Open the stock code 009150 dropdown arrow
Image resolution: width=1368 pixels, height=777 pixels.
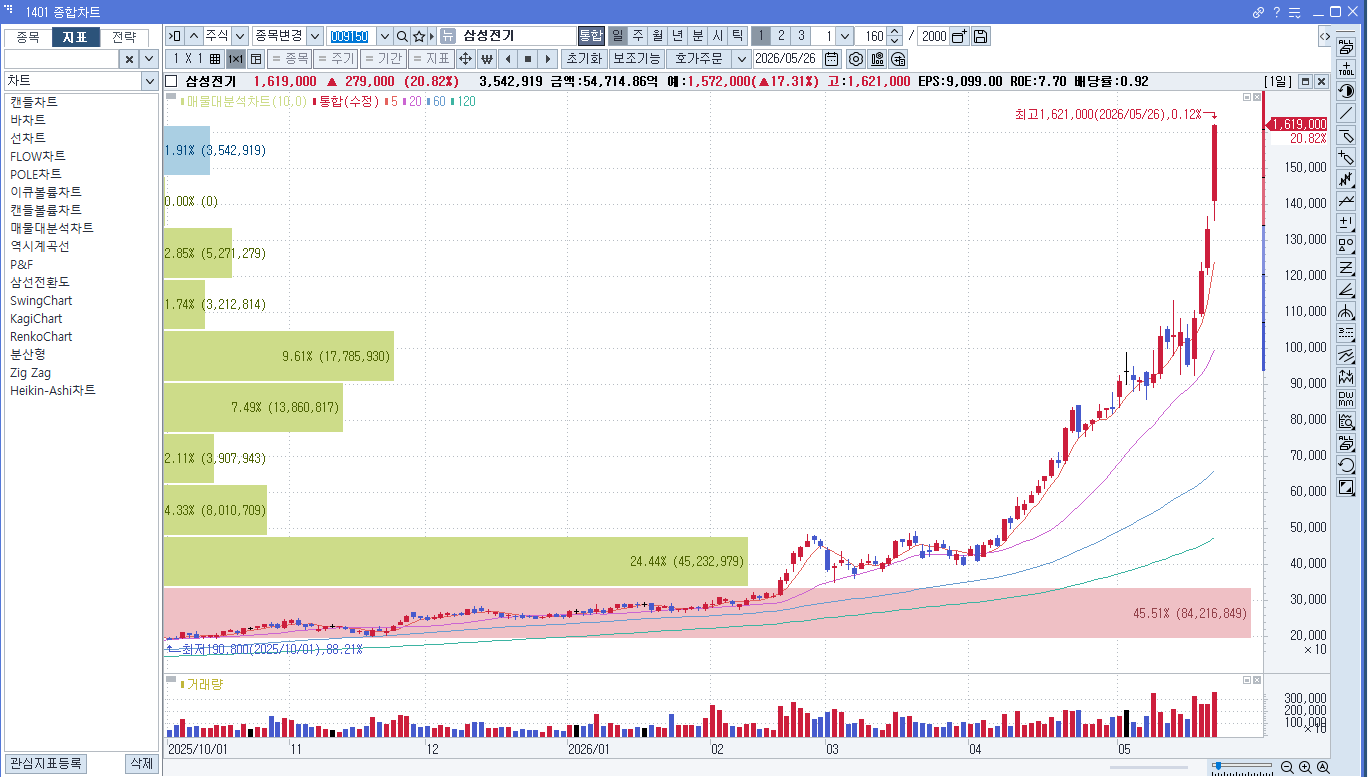click(384, 36)
